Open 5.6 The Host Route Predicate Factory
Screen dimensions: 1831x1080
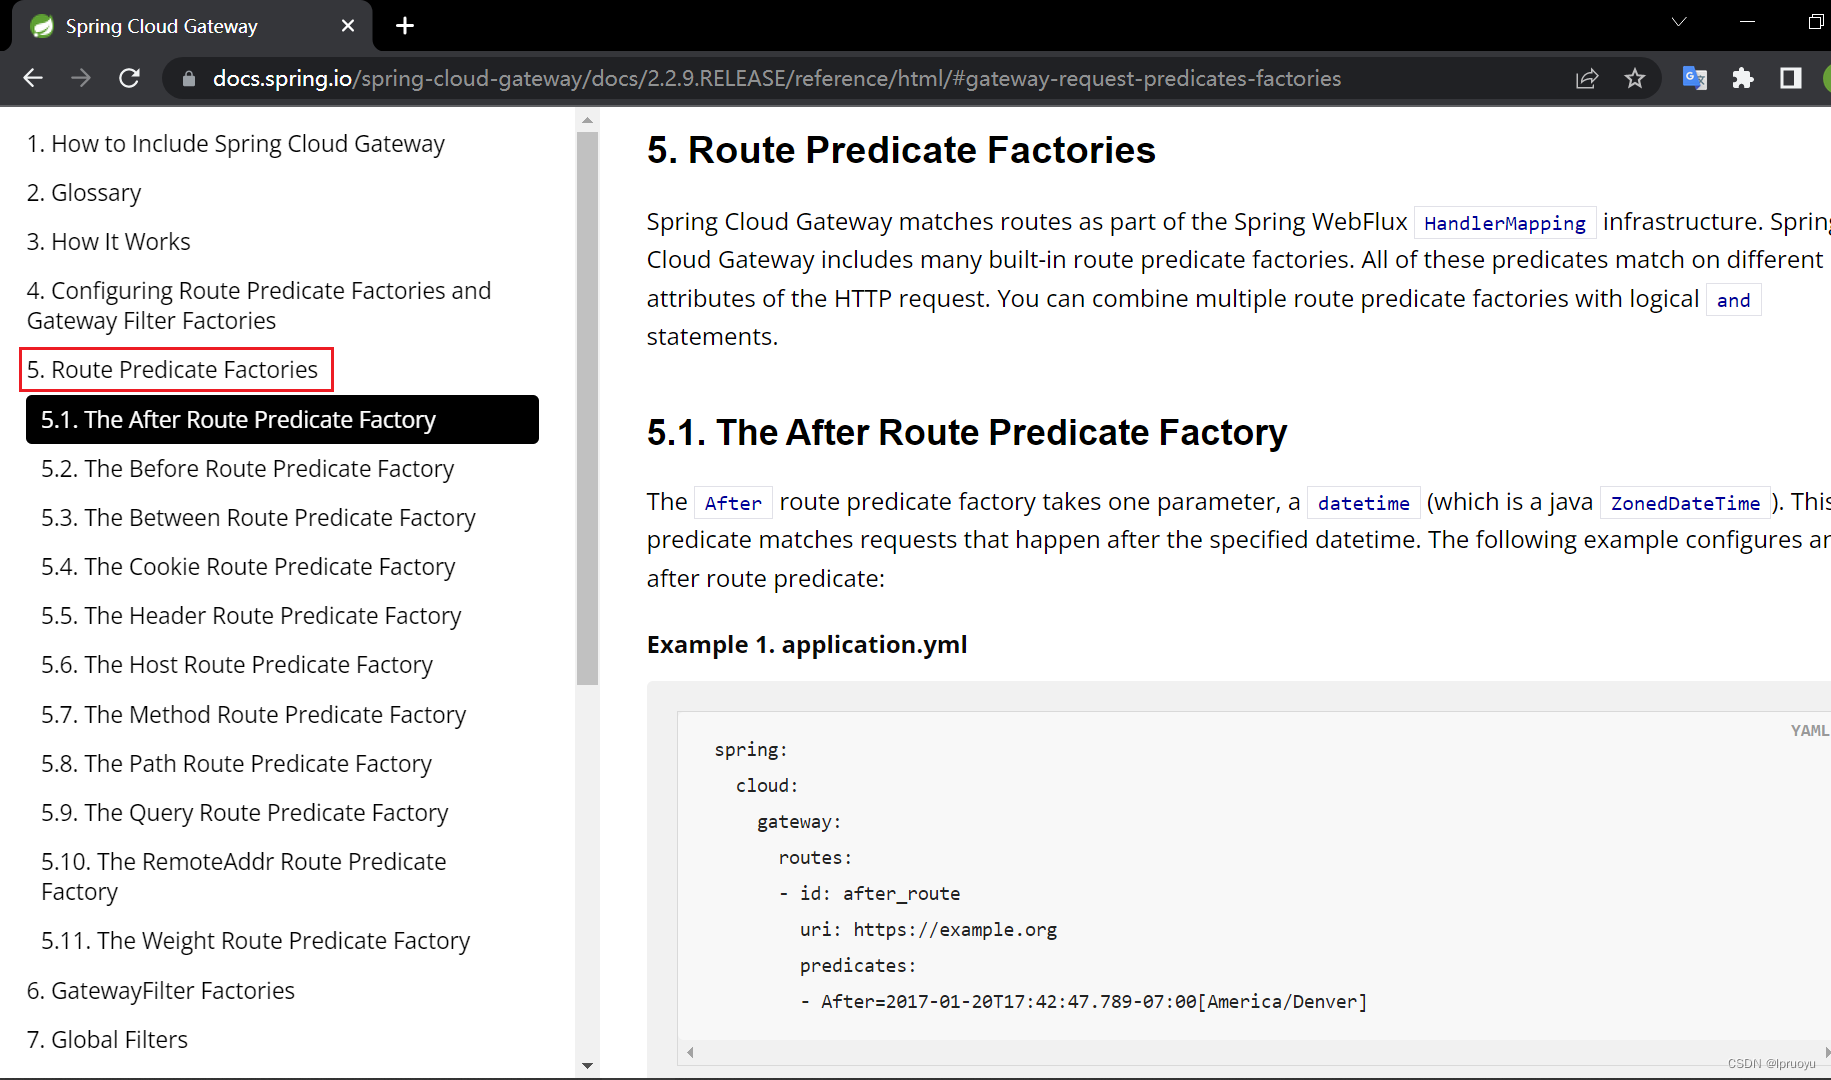point(237,665)
